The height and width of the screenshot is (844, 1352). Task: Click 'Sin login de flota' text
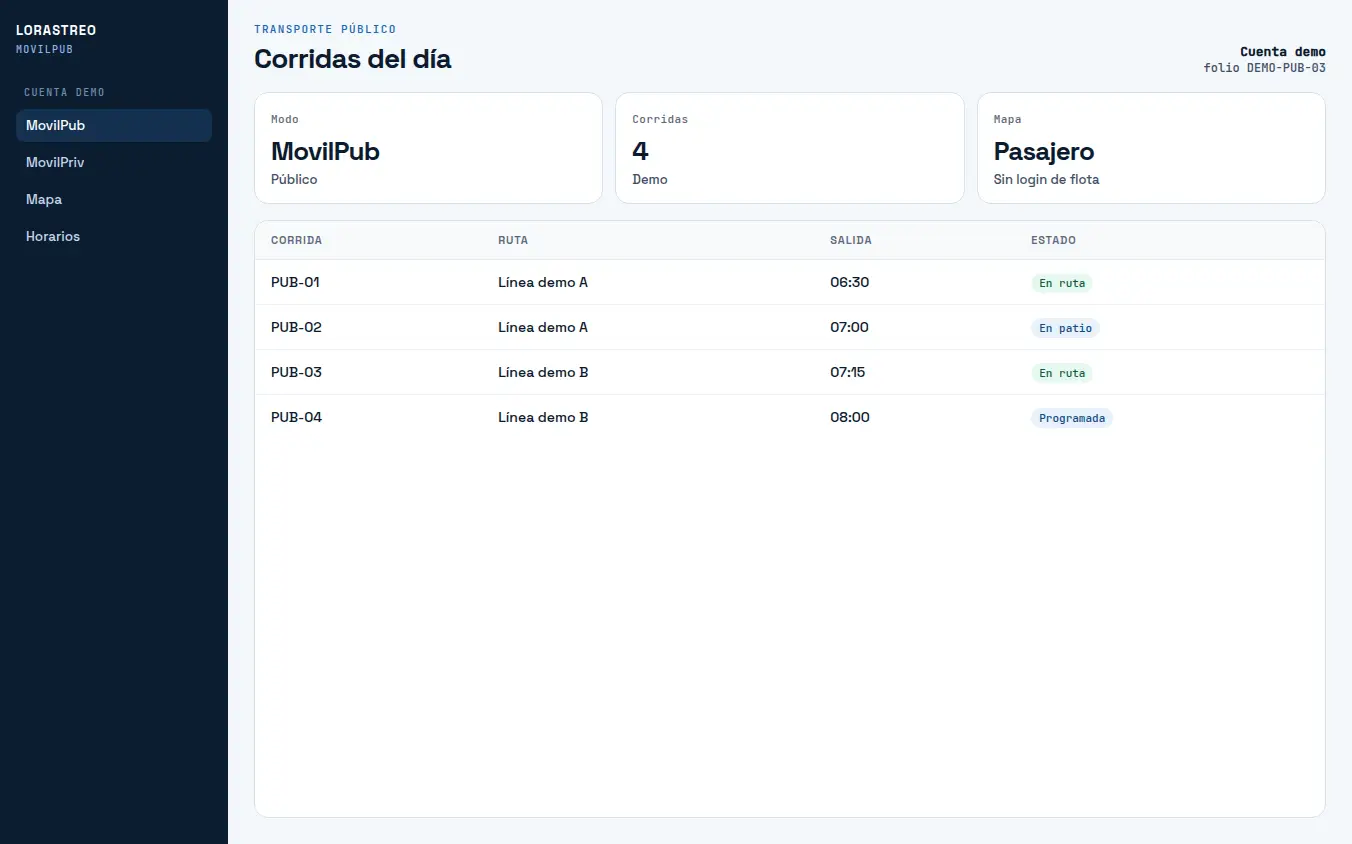[1047, 180]
